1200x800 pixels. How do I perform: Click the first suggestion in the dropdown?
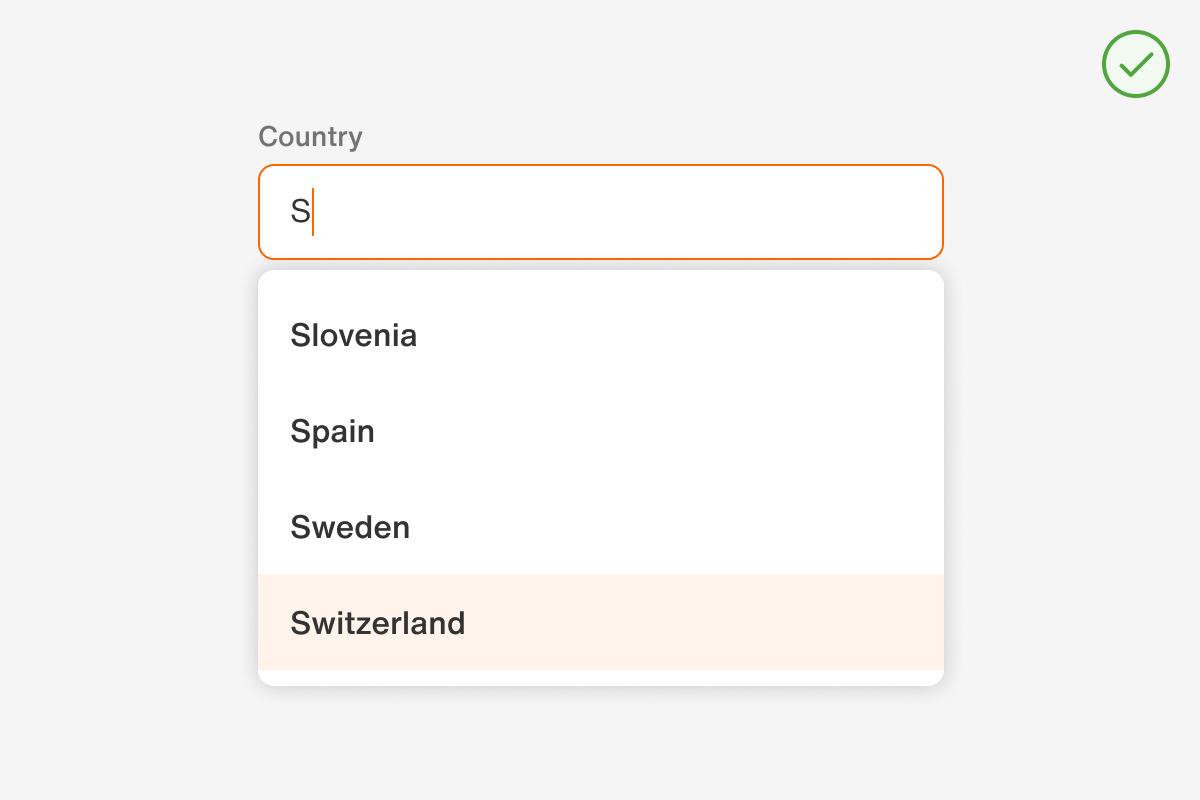[353, 335]
